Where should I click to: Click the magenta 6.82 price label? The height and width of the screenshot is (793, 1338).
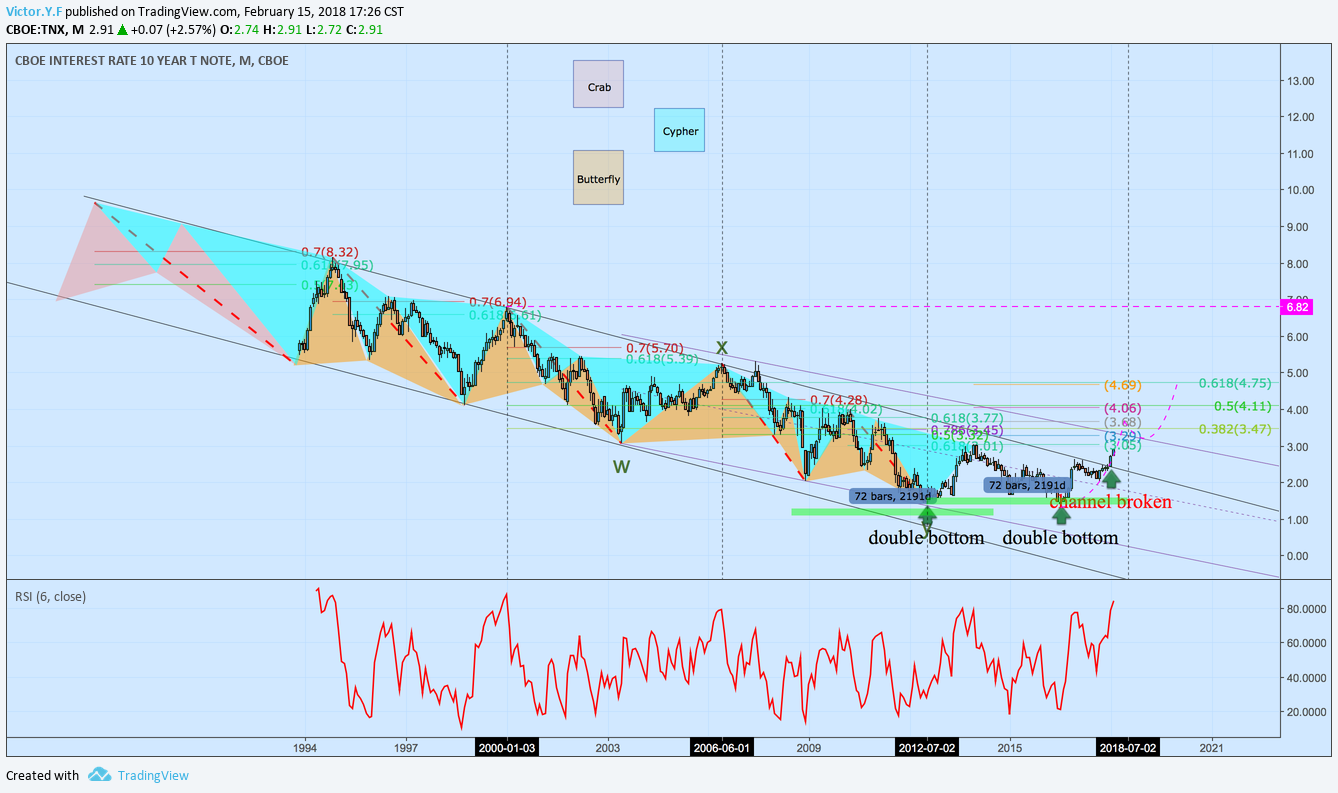[x=1298, y=307]
